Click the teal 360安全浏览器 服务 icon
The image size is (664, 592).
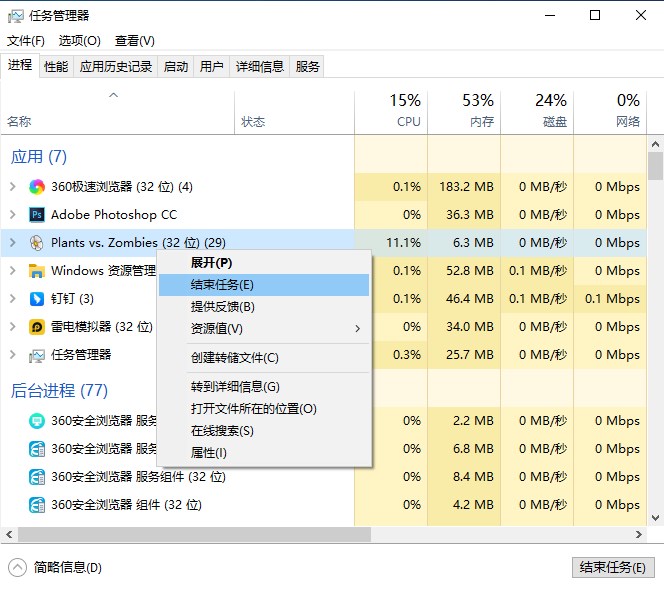(x=37, y=421)
